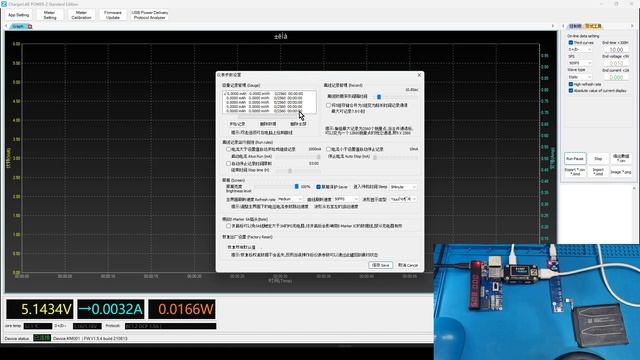Viewport: 640px width, 360px height.
Task: Open USB Power Delivery Protocol Analyzer
Action: (150, 15)
